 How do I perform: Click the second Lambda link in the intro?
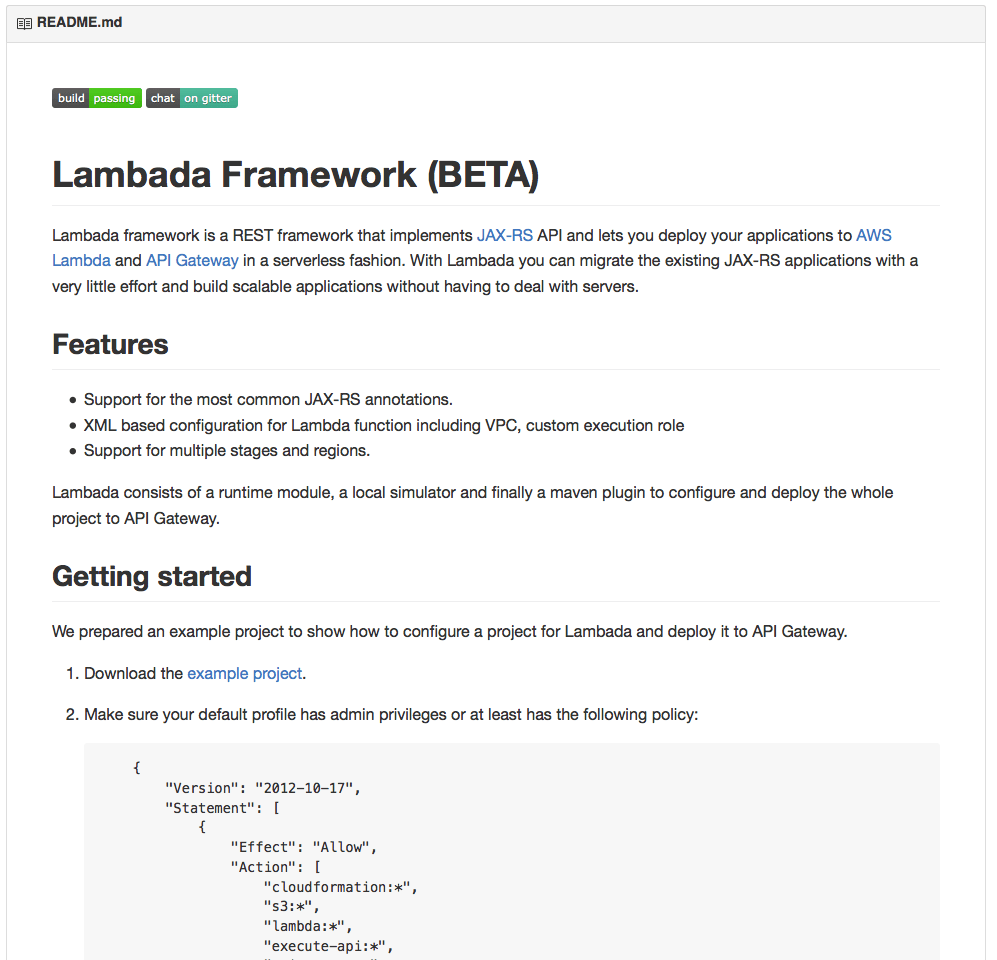pos(81,260)
